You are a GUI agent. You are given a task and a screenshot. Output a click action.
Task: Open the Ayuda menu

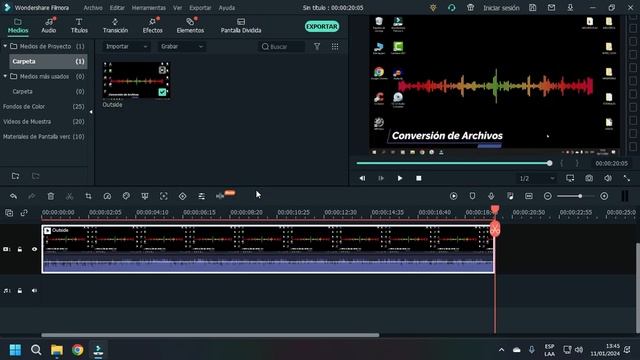(227, 8)
